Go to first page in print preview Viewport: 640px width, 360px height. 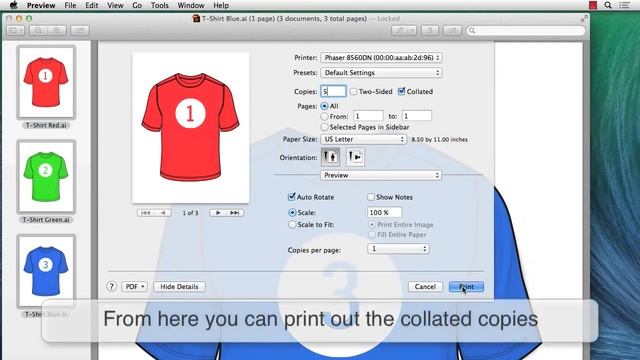click(x=145, y=213)
